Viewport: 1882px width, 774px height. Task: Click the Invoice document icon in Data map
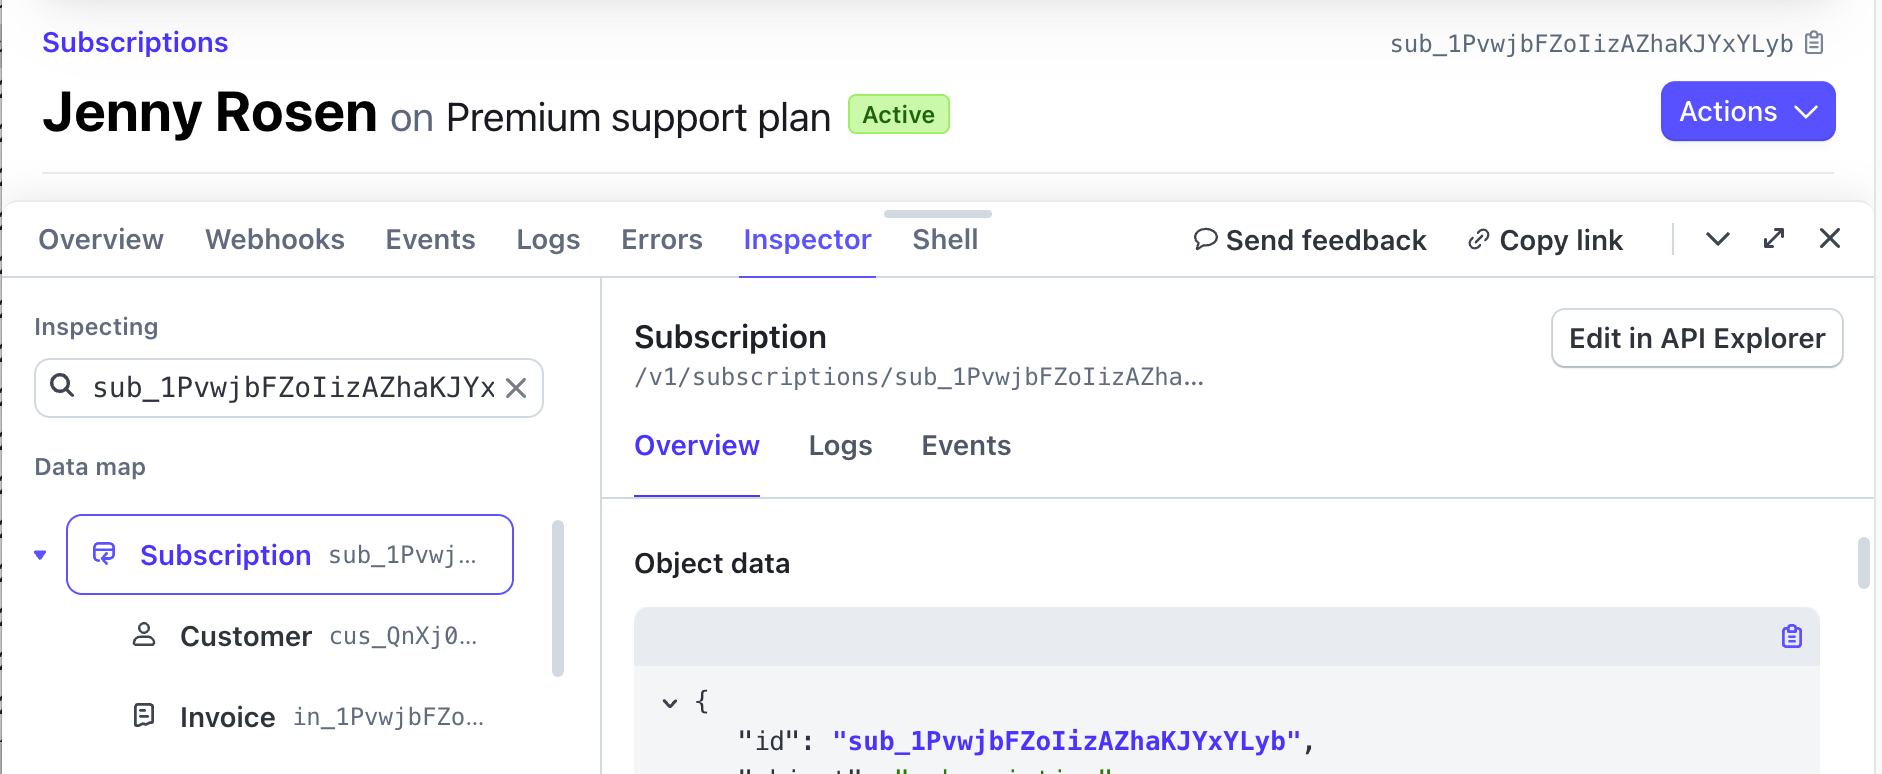[144, 716]
